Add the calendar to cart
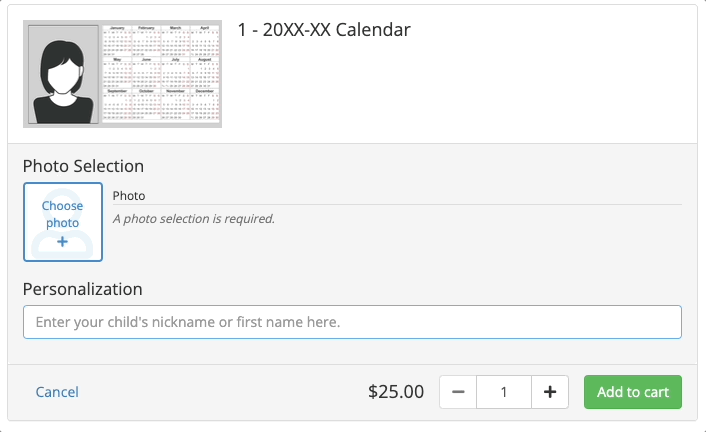 point(633,392)
